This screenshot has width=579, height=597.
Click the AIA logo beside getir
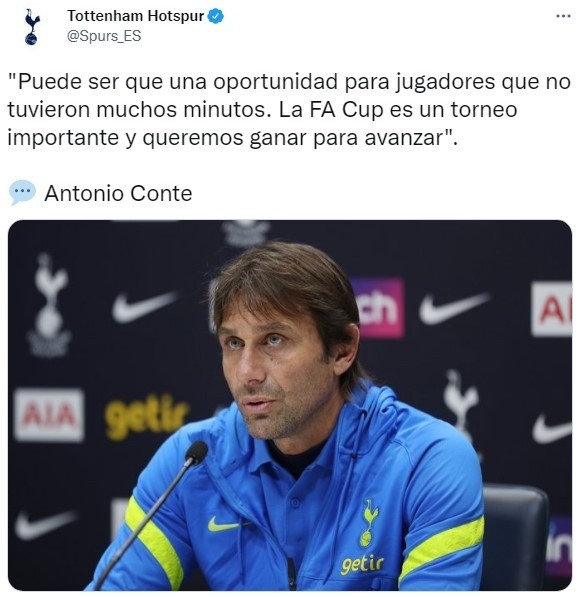pyautogui.click(x=49, y=414)
